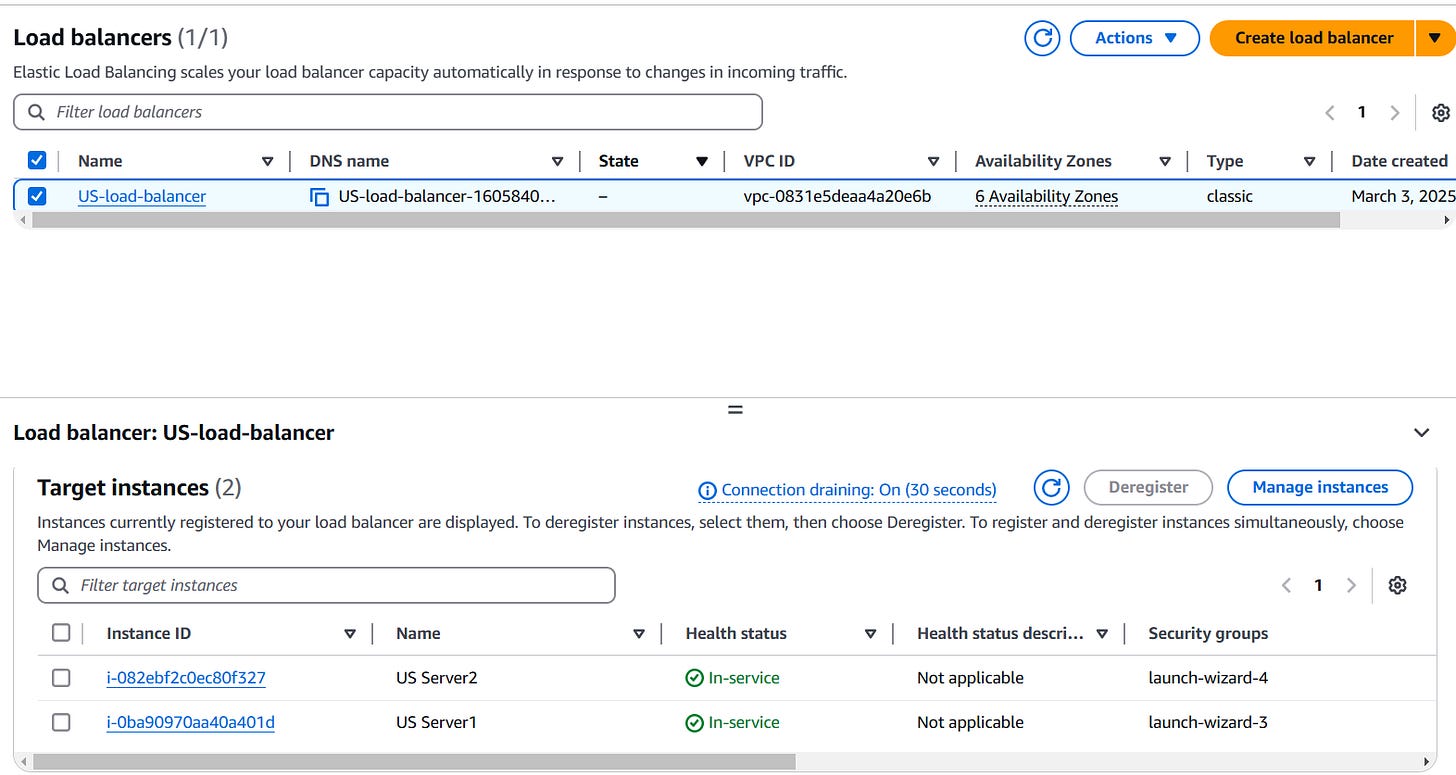Select checkbox for instance i-082ebf2c0ec80f327
The width and height of the screenshot is (1456, 775).
point(61,677)
